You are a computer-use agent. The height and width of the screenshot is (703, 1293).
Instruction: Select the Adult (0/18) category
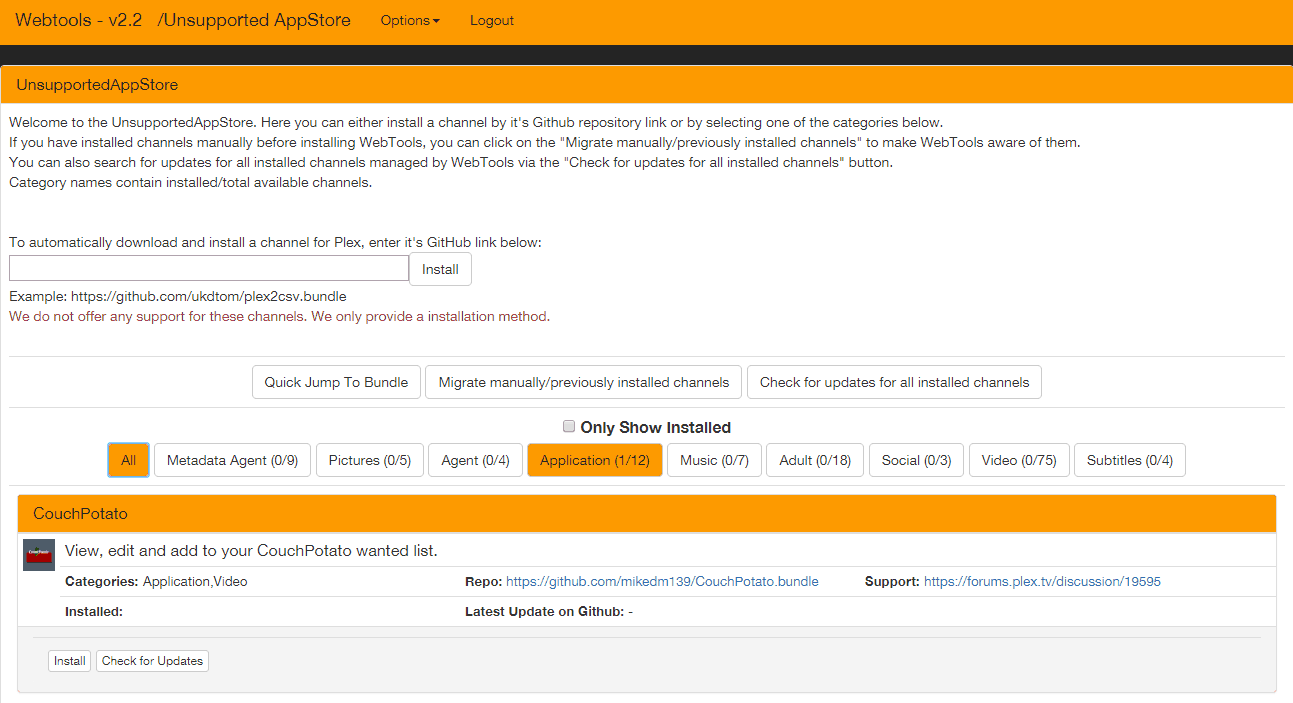[x=815, y=460]
